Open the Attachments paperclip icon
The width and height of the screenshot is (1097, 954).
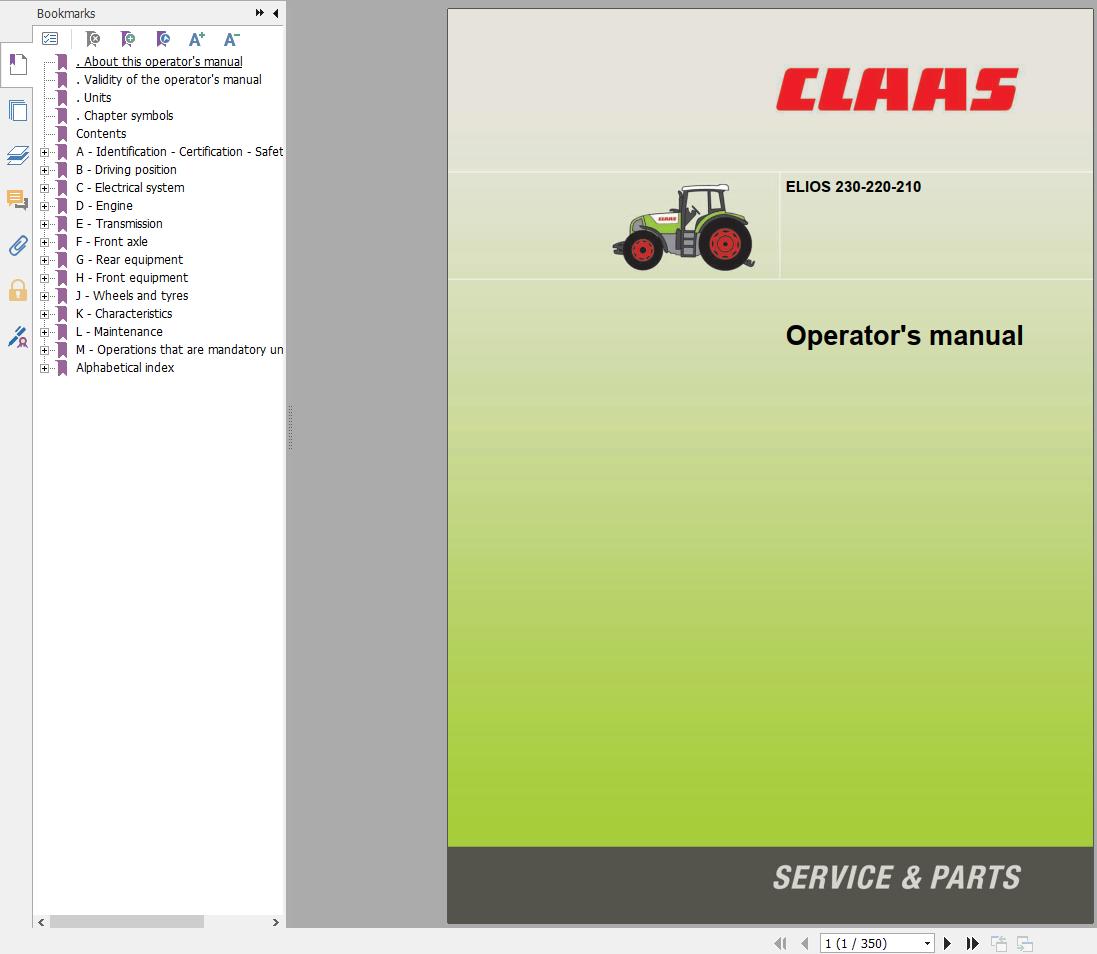coord(17,245)
